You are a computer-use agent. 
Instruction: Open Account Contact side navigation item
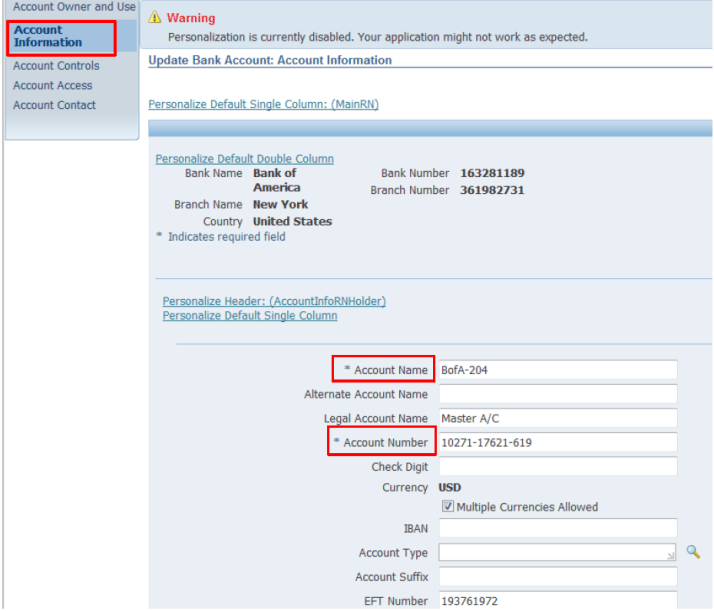[54, 105]
